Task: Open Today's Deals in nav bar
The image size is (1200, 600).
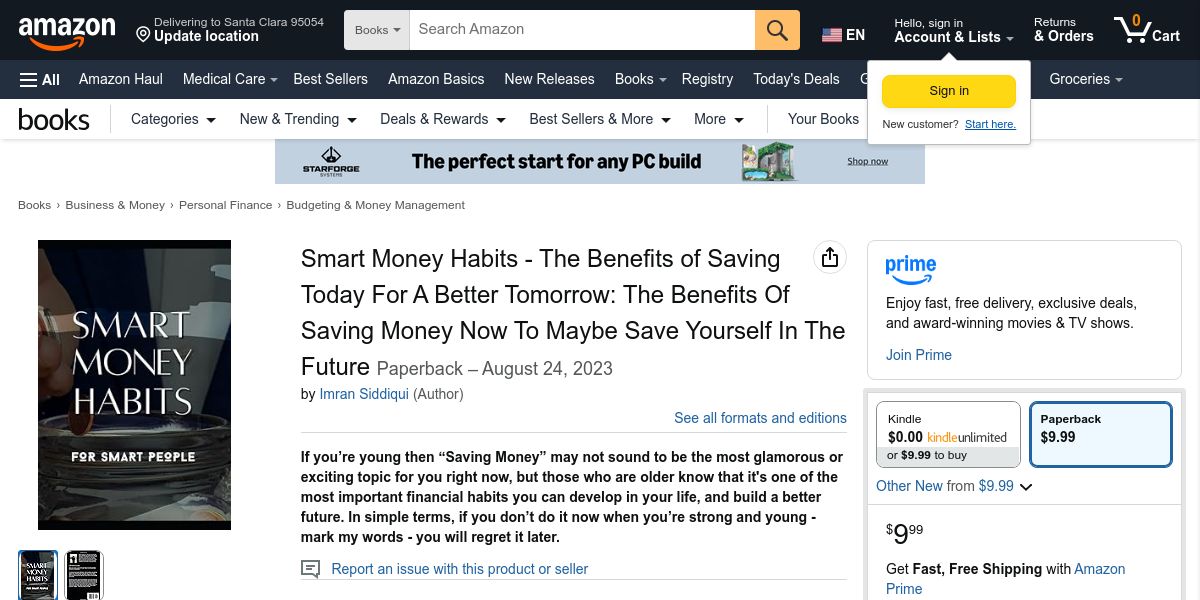Action: (x=796, y=79)
